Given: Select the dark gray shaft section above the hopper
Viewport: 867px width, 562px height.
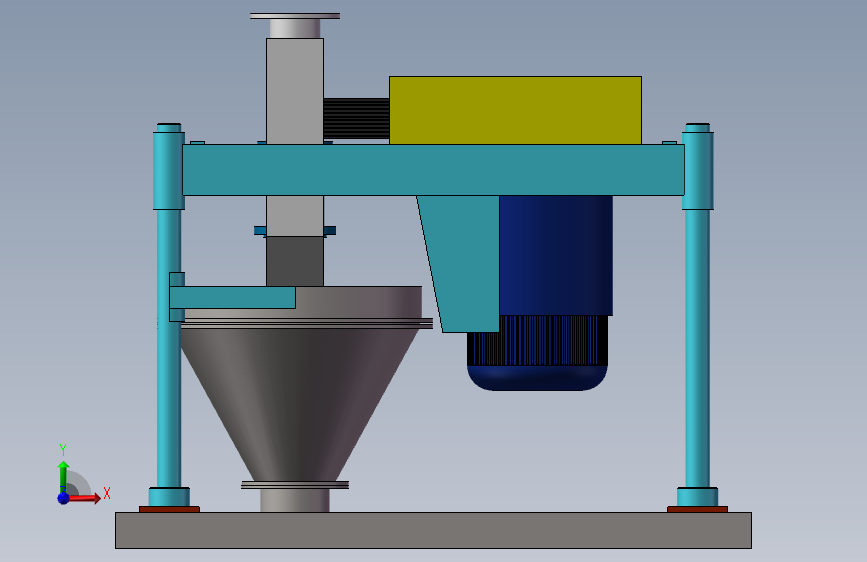Looking at the screenshot, I should pyautogui.click(x=295, y=261).
